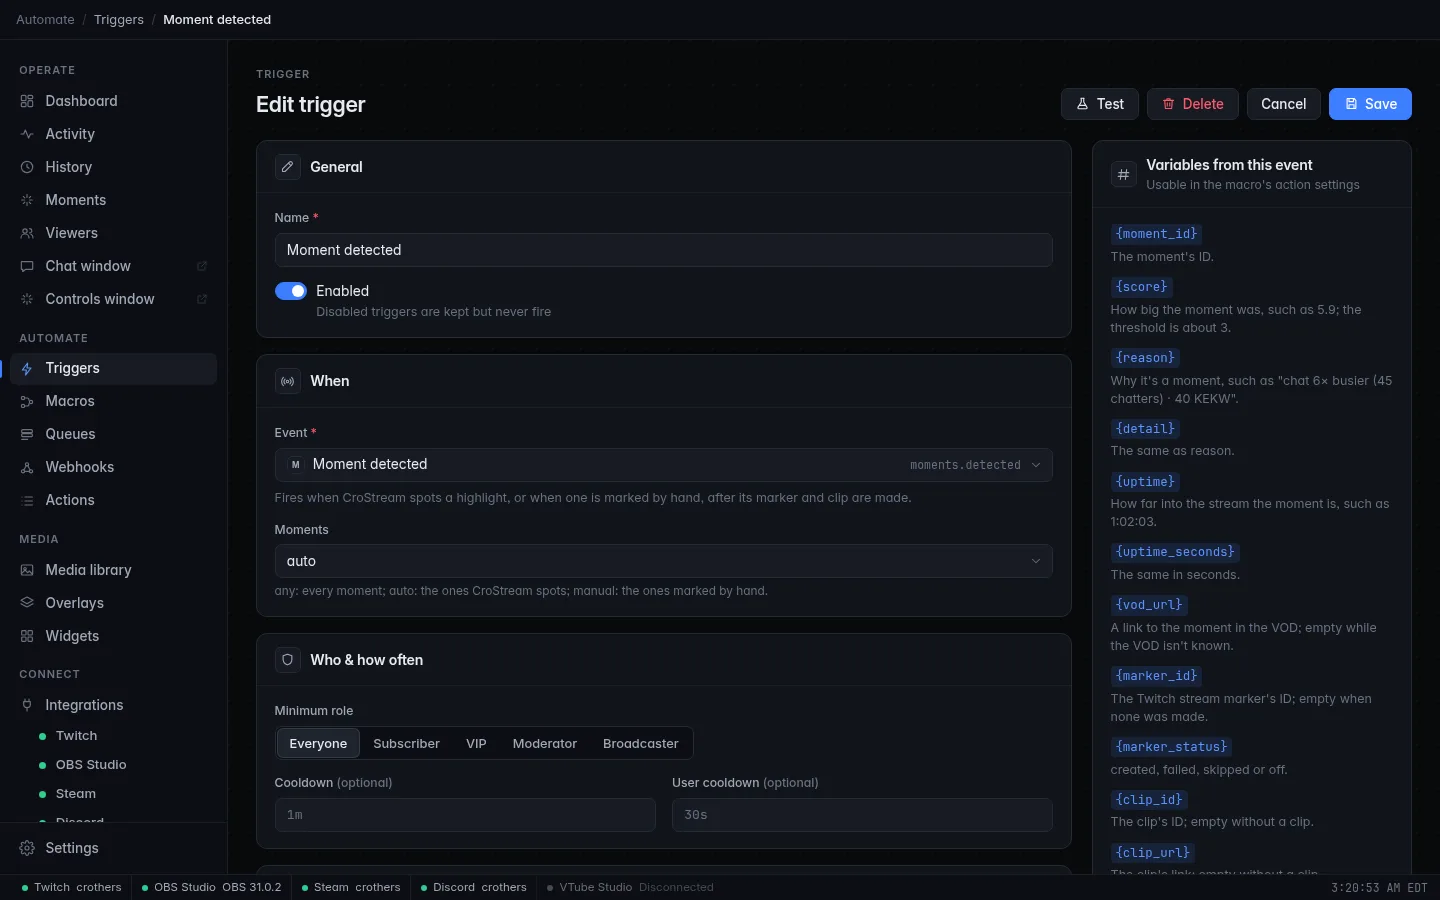The width and height of the screenshot is (1440, 900).
Task: Open the Chat window speech-bubble icon
Action: [27, 266]
